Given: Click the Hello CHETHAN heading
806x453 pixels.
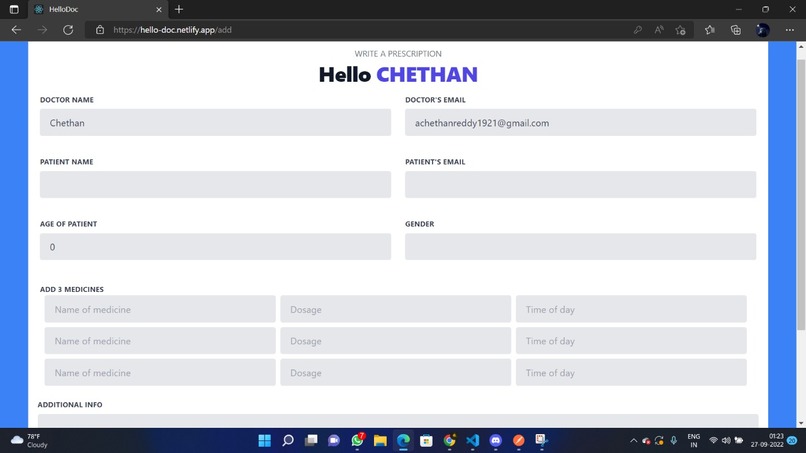Looking at the screenshot, I should pos(398,75).
